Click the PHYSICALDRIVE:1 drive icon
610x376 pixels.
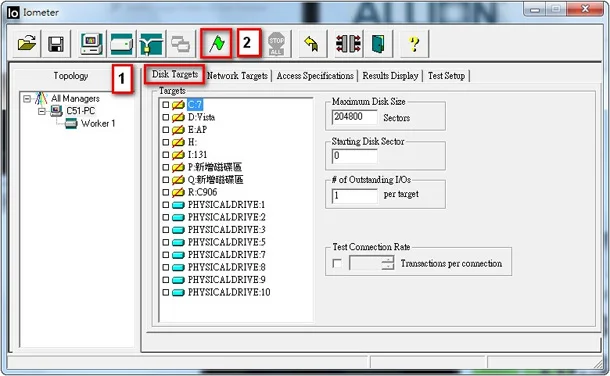click(178, 205)
